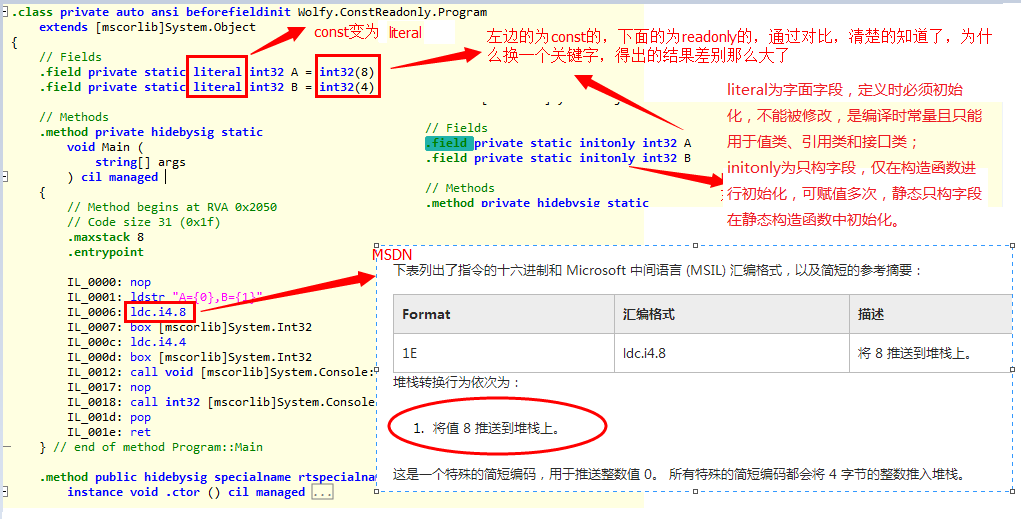Screen dimensions: 1021x519
Task: Click the 'pop' opcode at IL_001d
Action: coord(141,417)
